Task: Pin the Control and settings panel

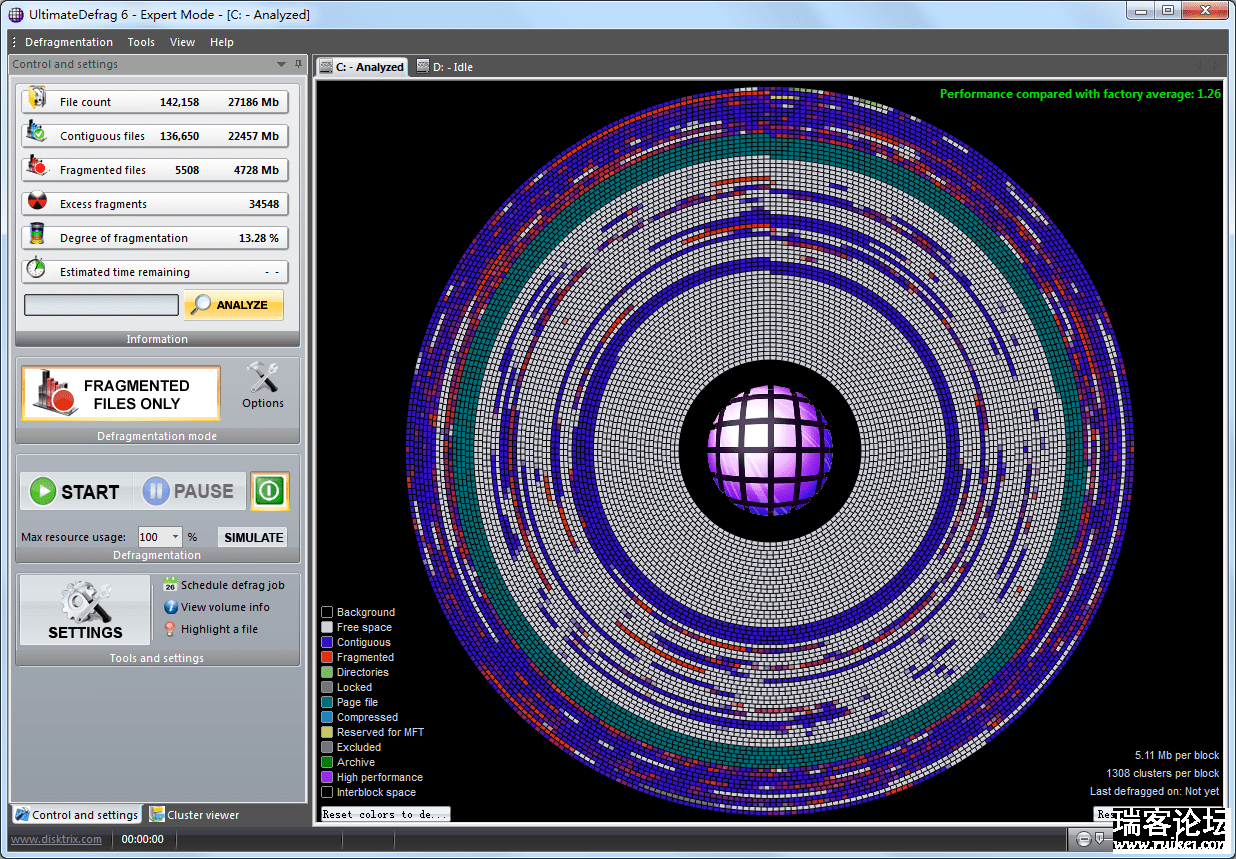Action: pos(298,64)
